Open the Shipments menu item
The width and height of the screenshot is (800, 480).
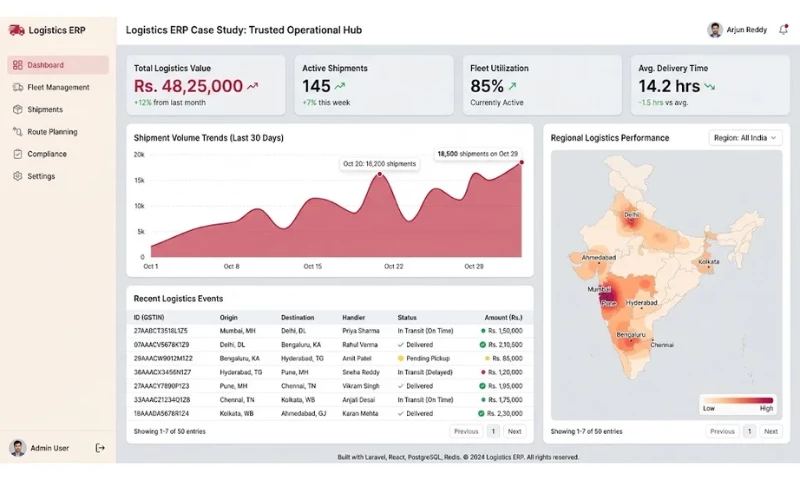[58, 109]
